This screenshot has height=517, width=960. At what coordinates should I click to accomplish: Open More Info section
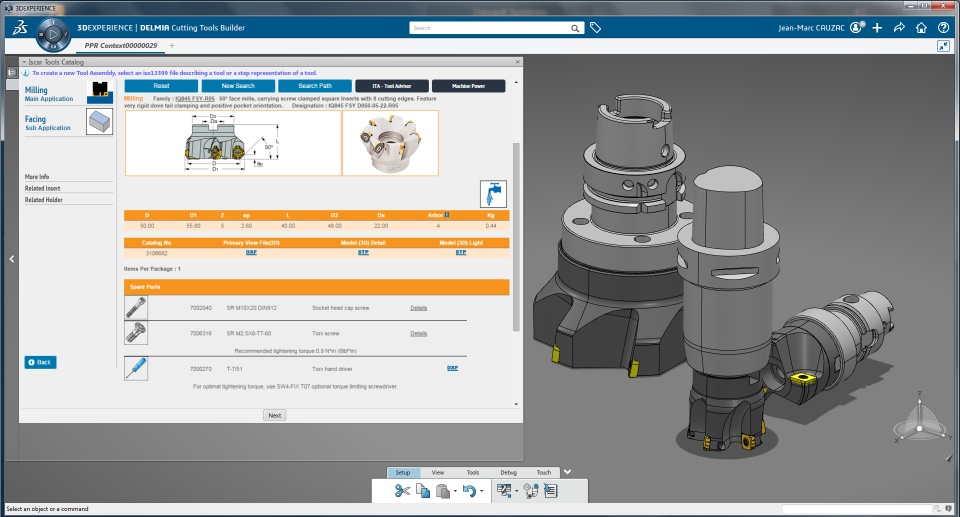point(37,176)
